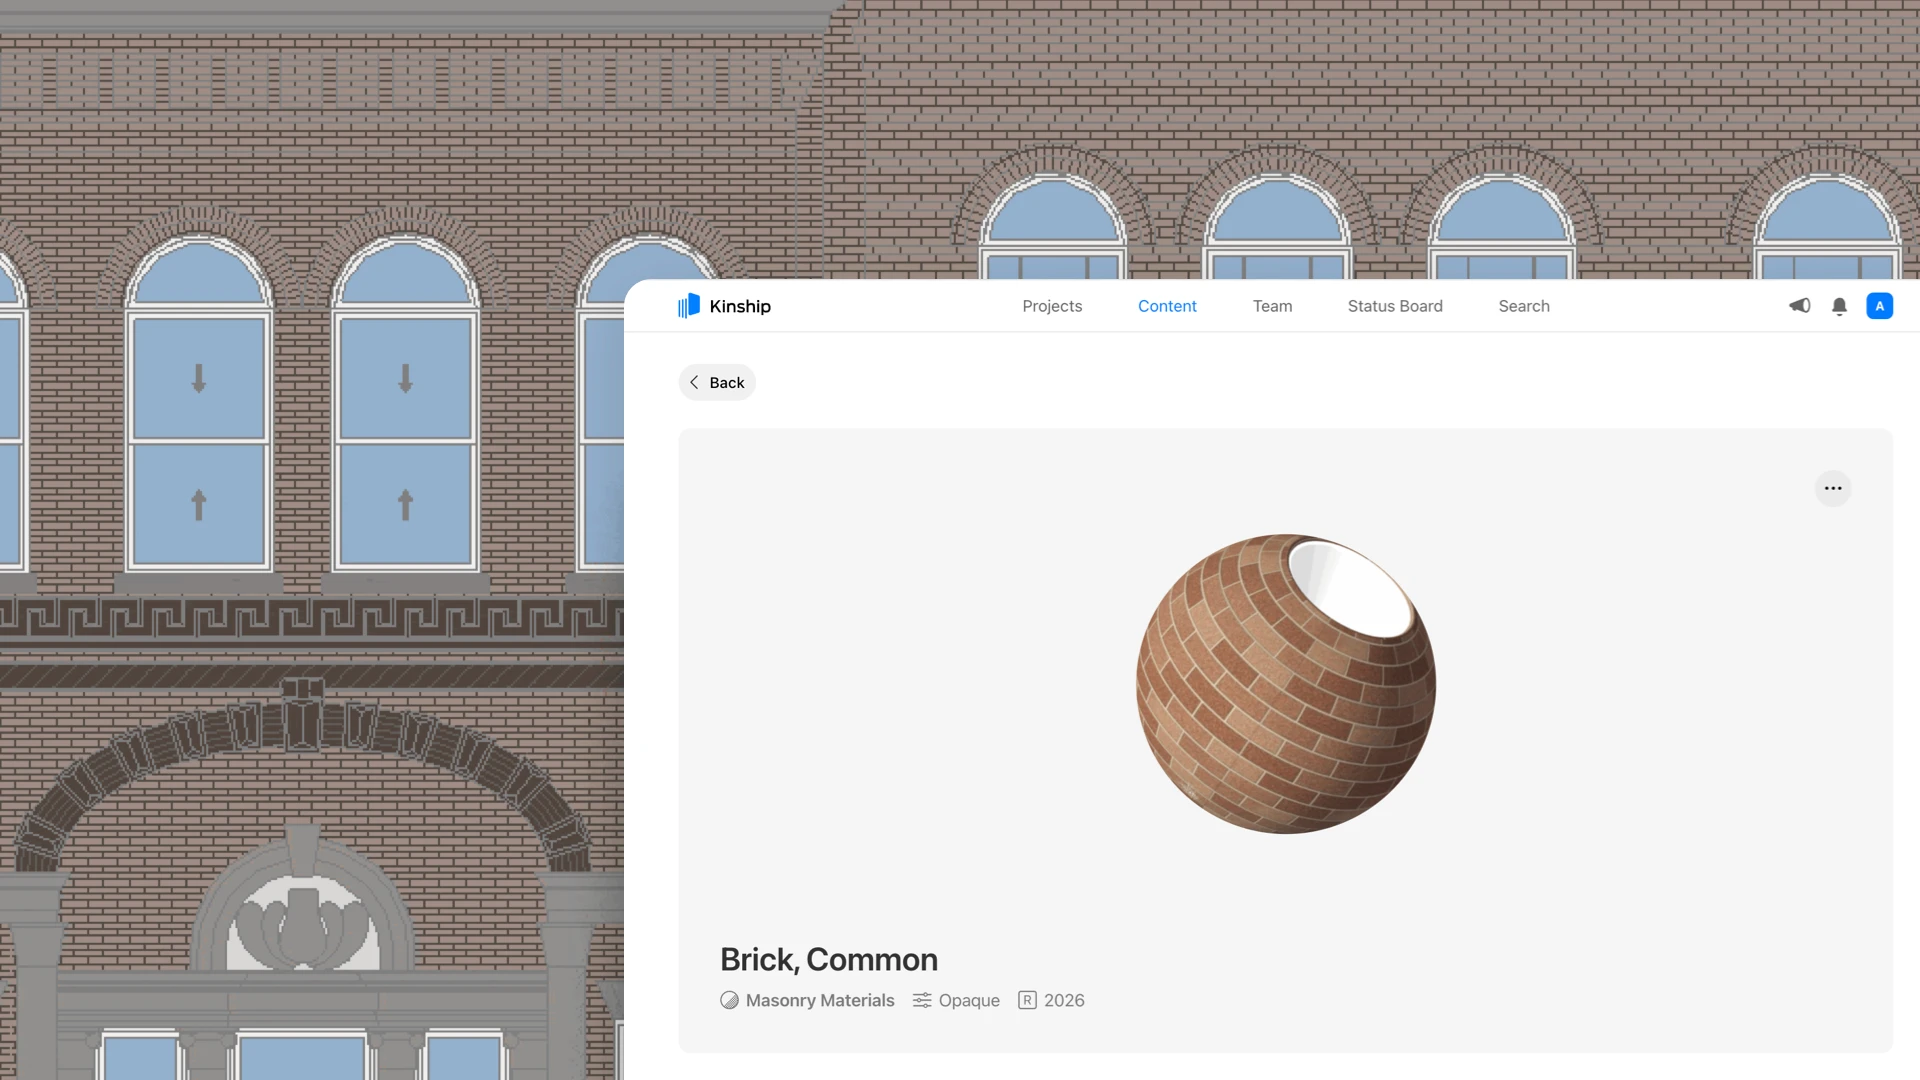Click the Masonry Materials category icon
Screen dimensions: 1920x1080
coord(729,1000)
